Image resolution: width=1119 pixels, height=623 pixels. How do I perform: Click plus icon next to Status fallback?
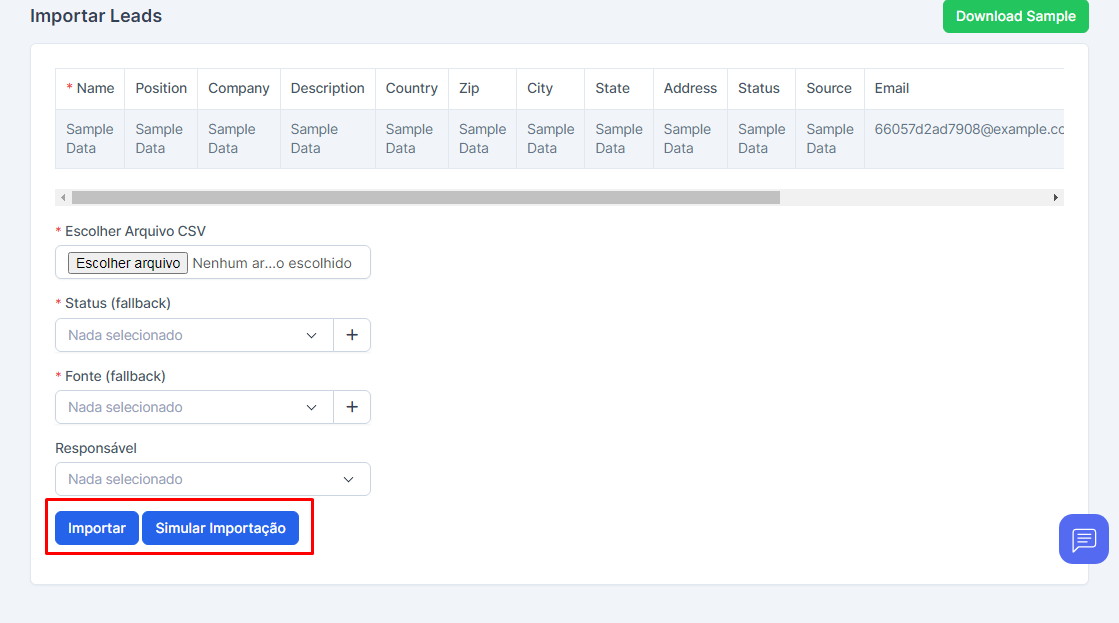pos(352,335)
